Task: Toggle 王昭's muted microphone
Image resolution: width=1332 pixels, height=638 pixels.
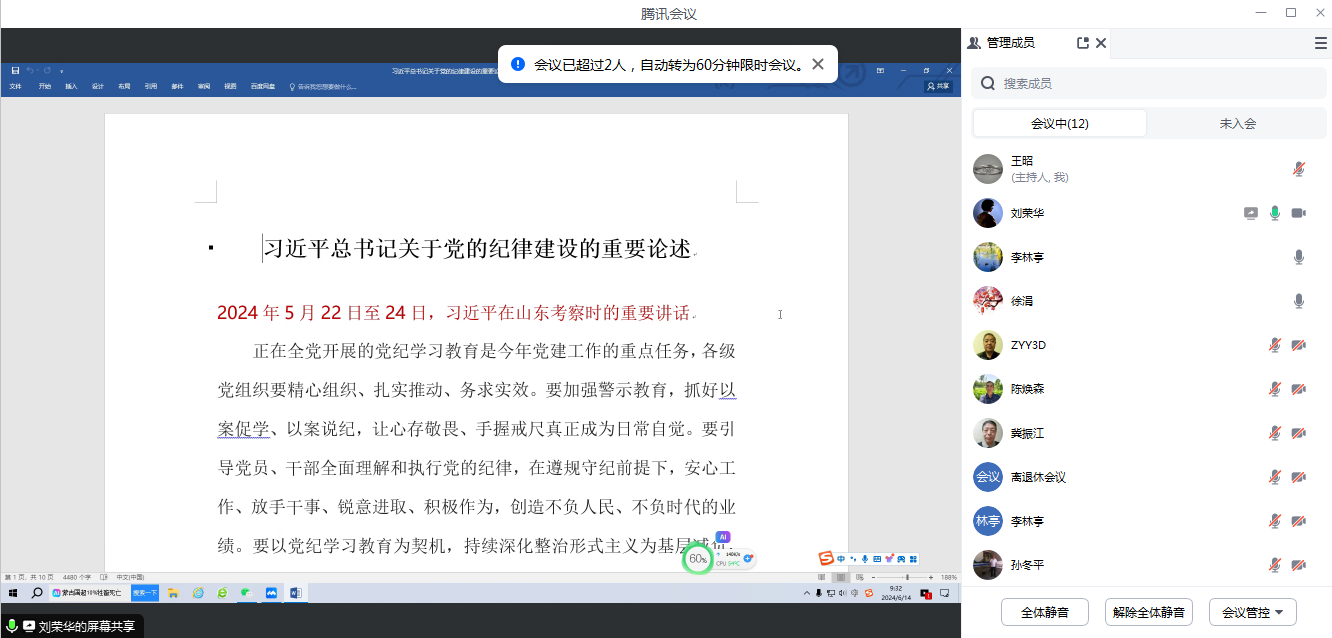Action: click(x=1298, y=169)
